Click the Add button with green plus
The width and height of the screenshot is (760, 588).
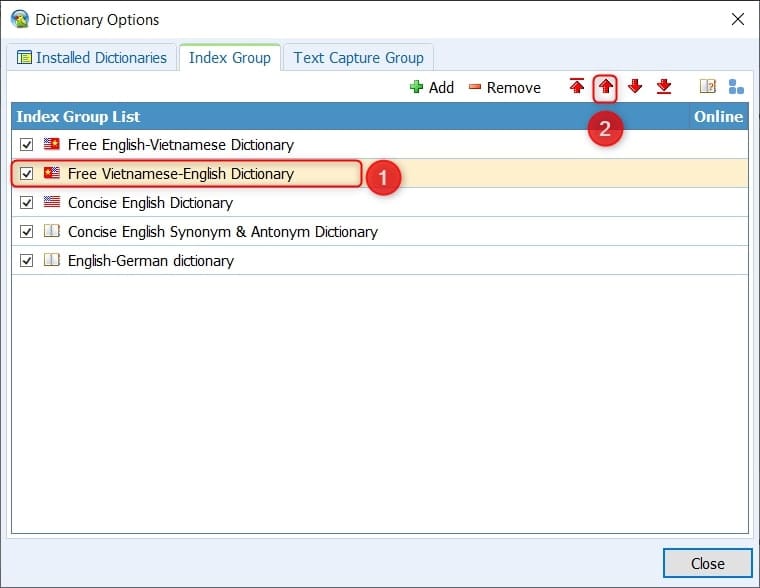click(432, 87)
